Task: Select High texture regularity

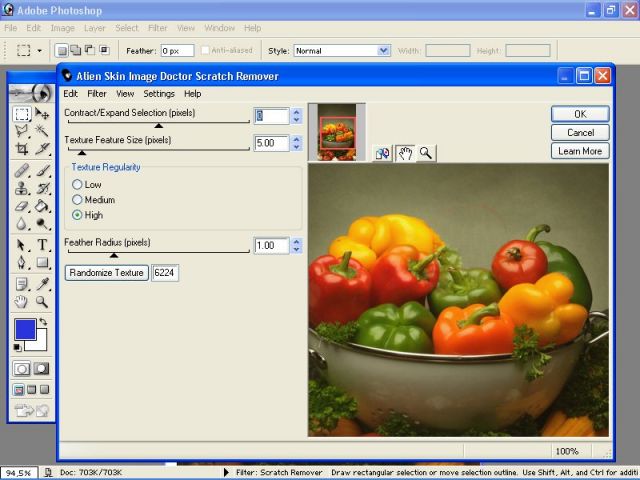Action: 77,215
